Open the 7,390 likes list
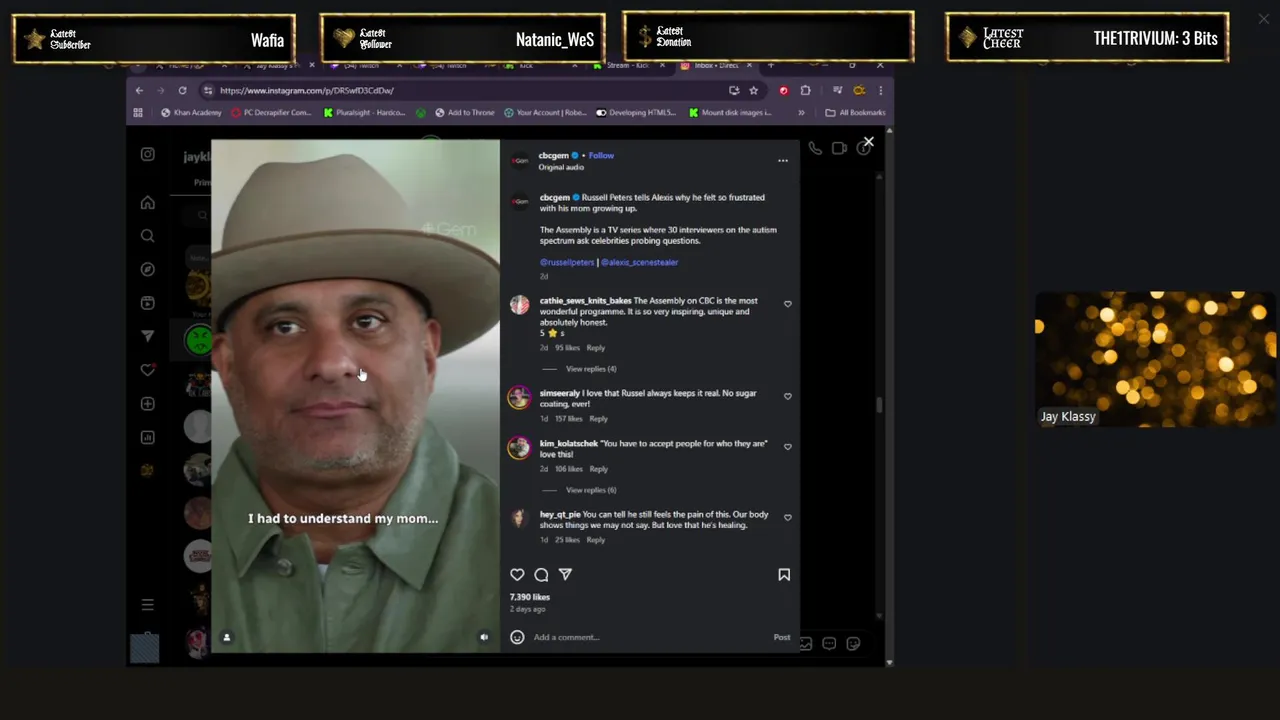The width and height of the screenshot is (1280, 720). (x=530, y=597)
